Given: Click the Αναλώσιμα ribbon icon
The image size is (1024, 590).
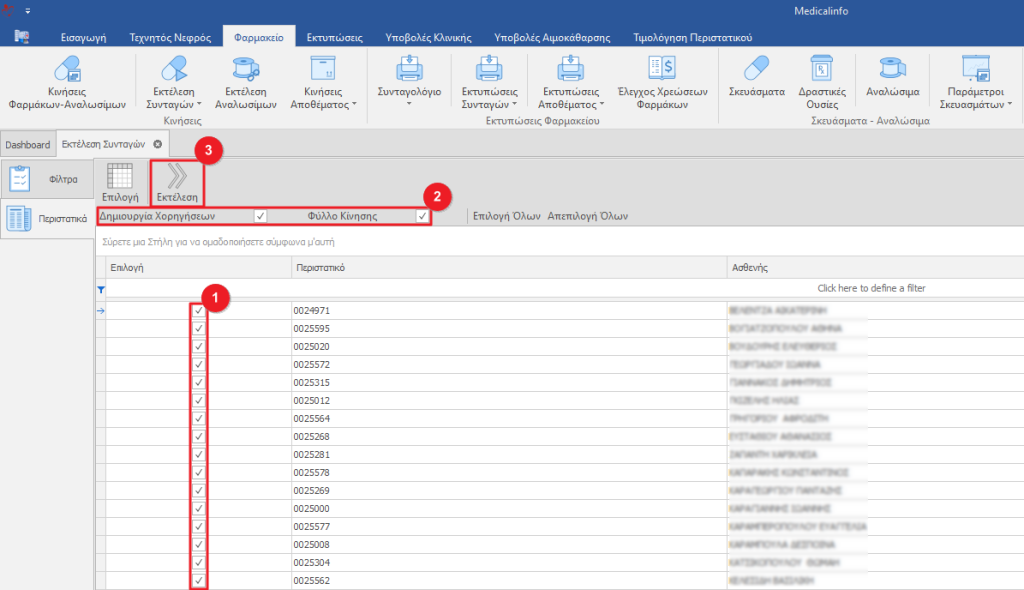Looking at the screenshot, I should click(x=892, y=70).
